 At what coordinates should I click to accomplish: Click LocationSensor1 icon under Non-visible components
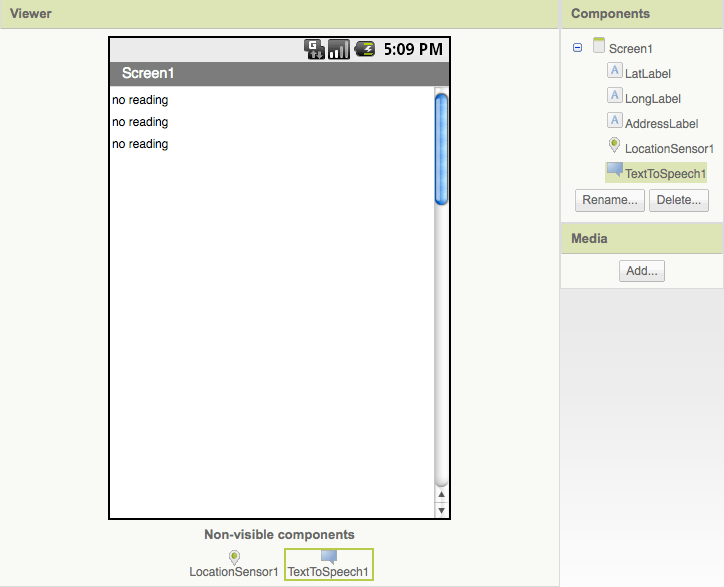[x=235, y=557]
